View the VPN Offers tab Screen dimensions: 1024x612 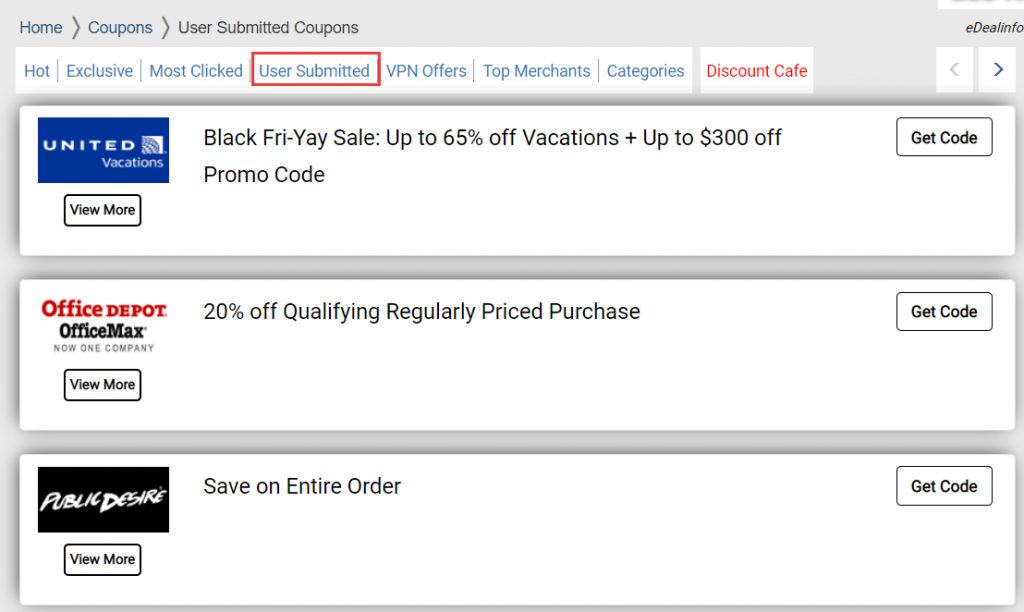[426, 71]
